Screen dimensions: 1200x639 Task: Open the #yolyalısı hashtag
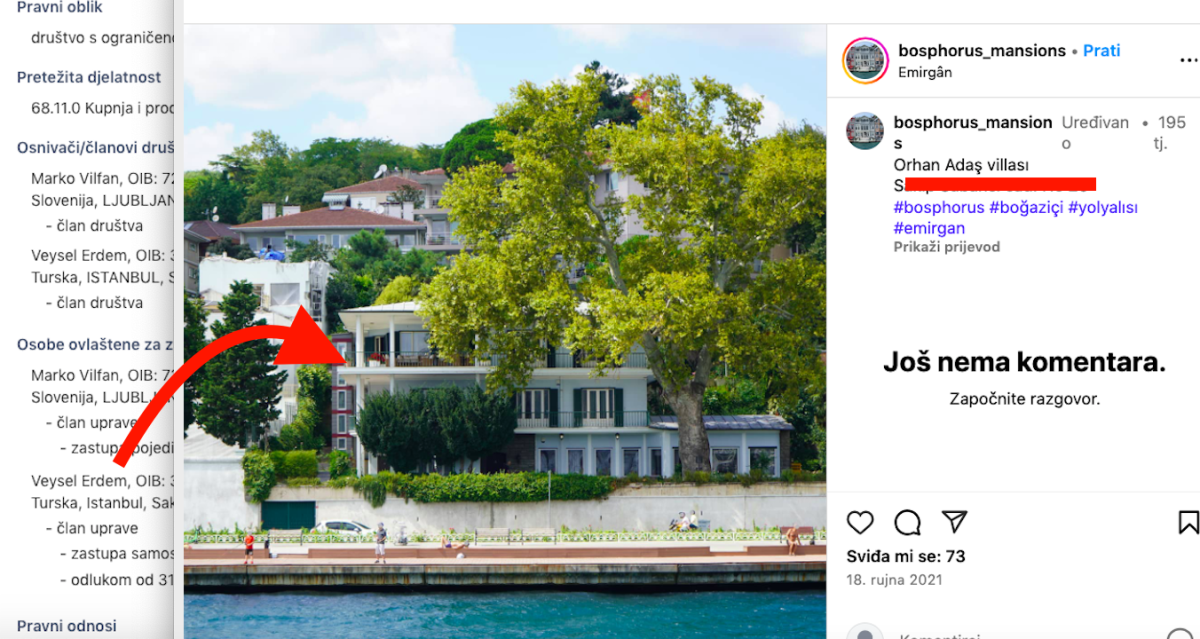[x=1103, y=207]
